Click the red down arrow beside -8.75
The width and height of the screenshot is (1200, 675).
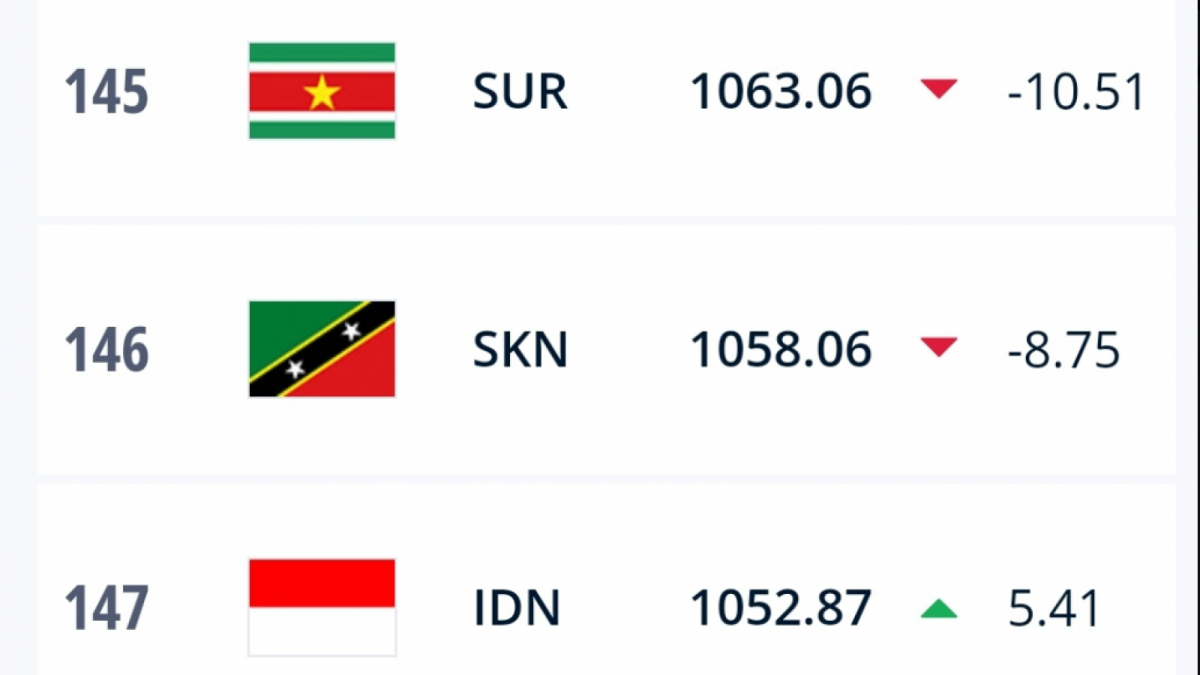[939, 348]
